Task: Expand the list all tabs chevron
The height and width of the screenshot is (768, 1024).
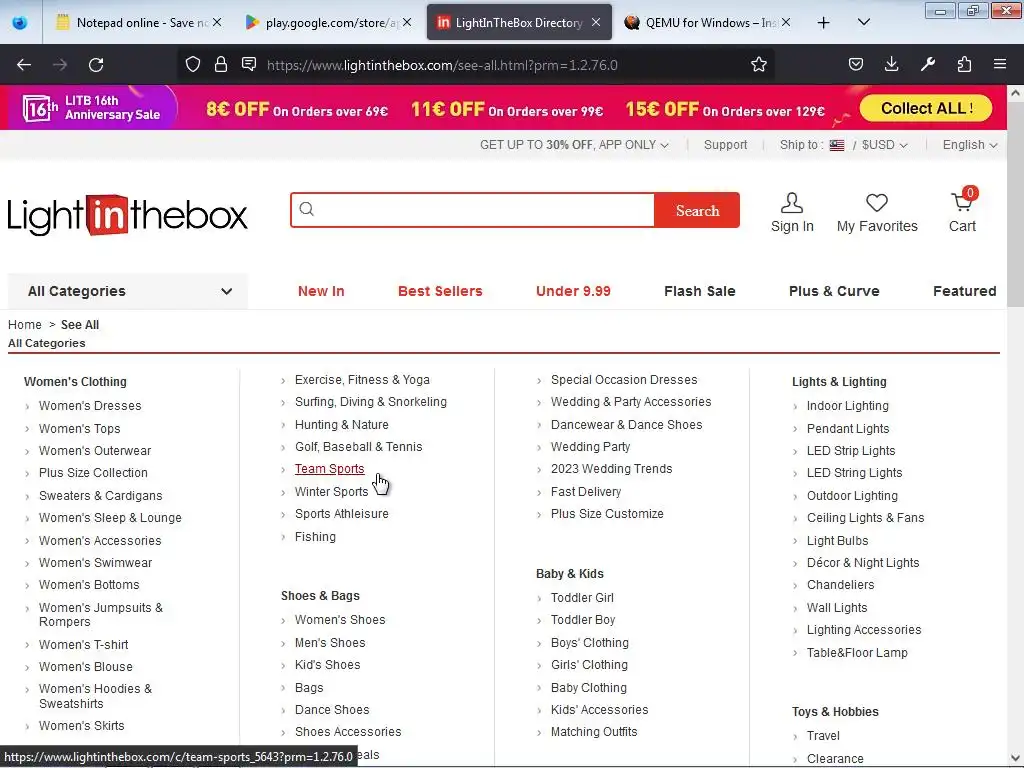Action: point(863,23)
